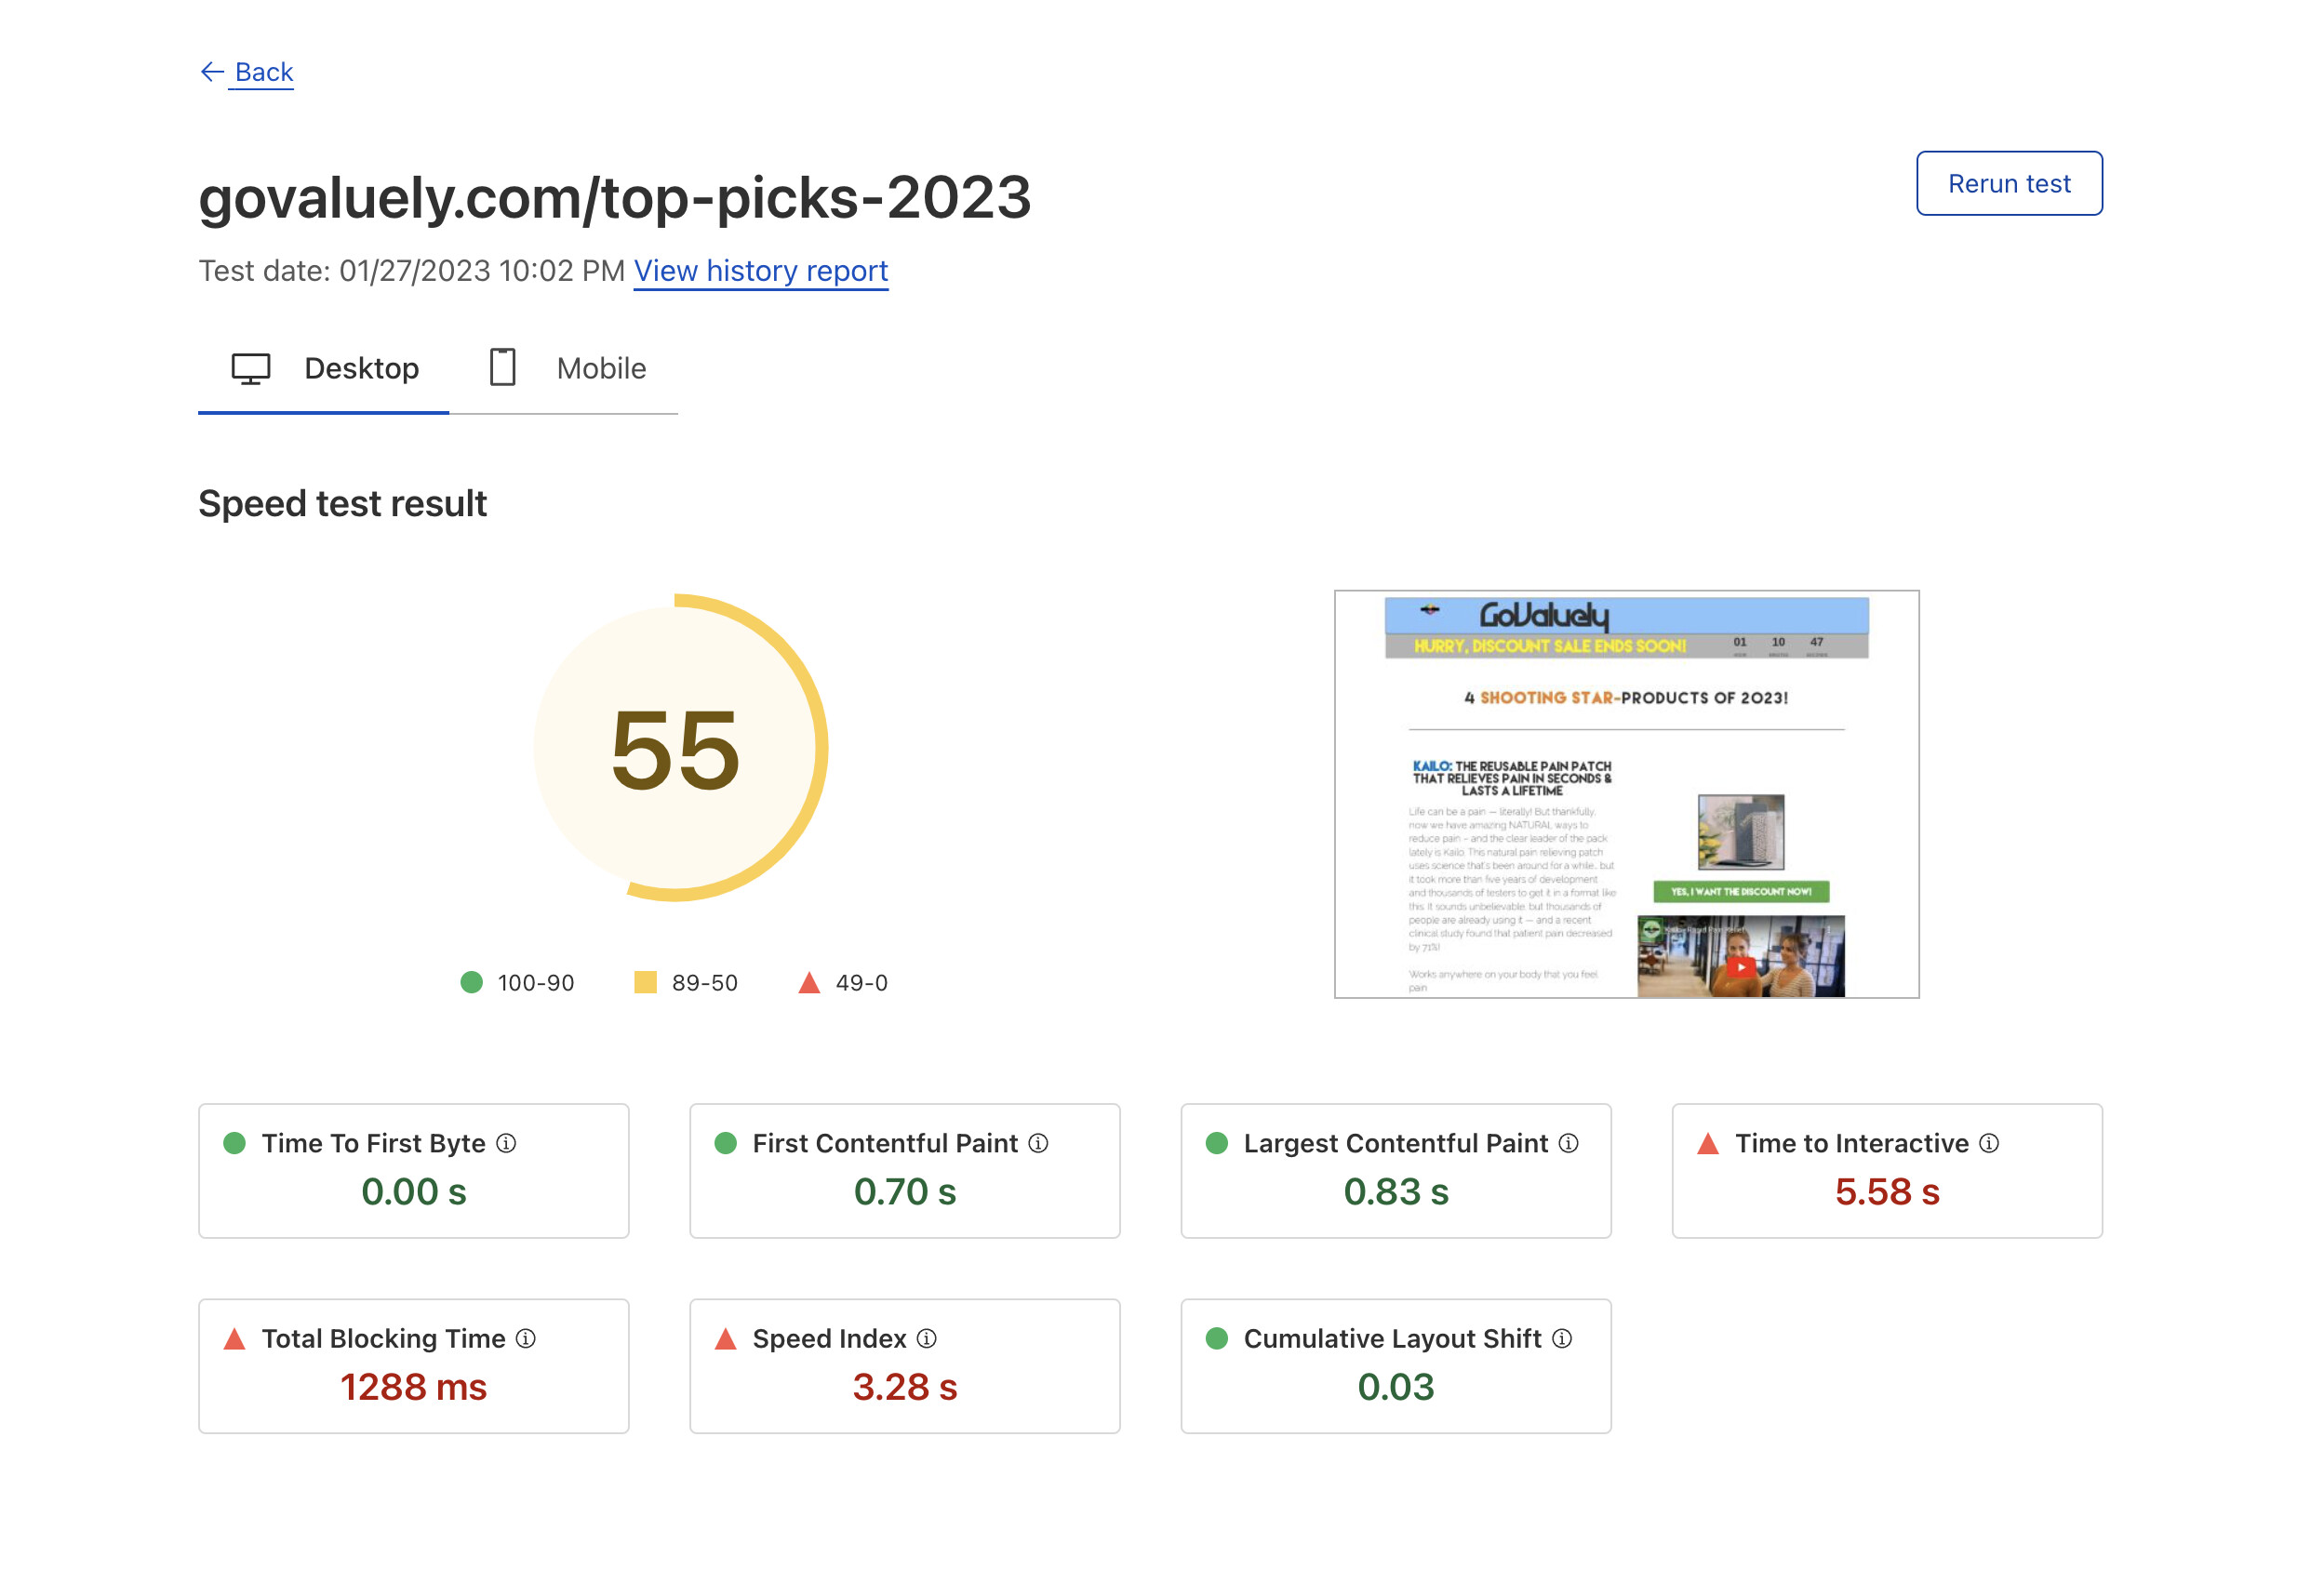Click the Time to Interactive info icon
Screen dimensions: 2324x1583
(1989, 1143)
